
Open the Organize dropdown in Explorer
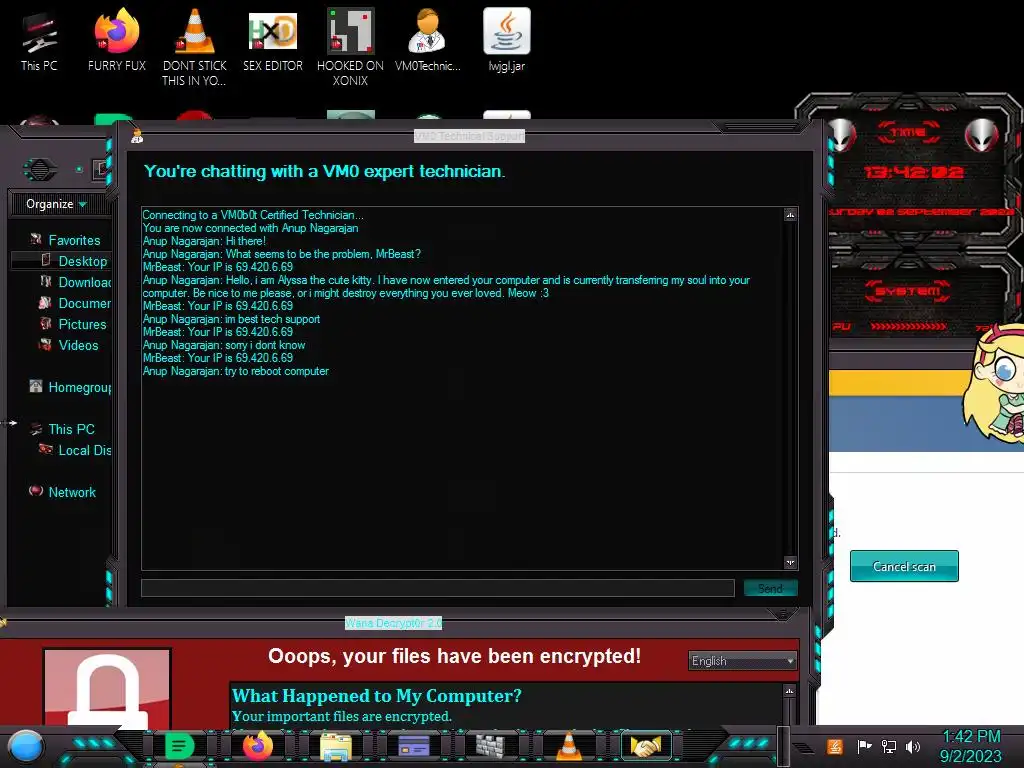[x=56, y=204]
